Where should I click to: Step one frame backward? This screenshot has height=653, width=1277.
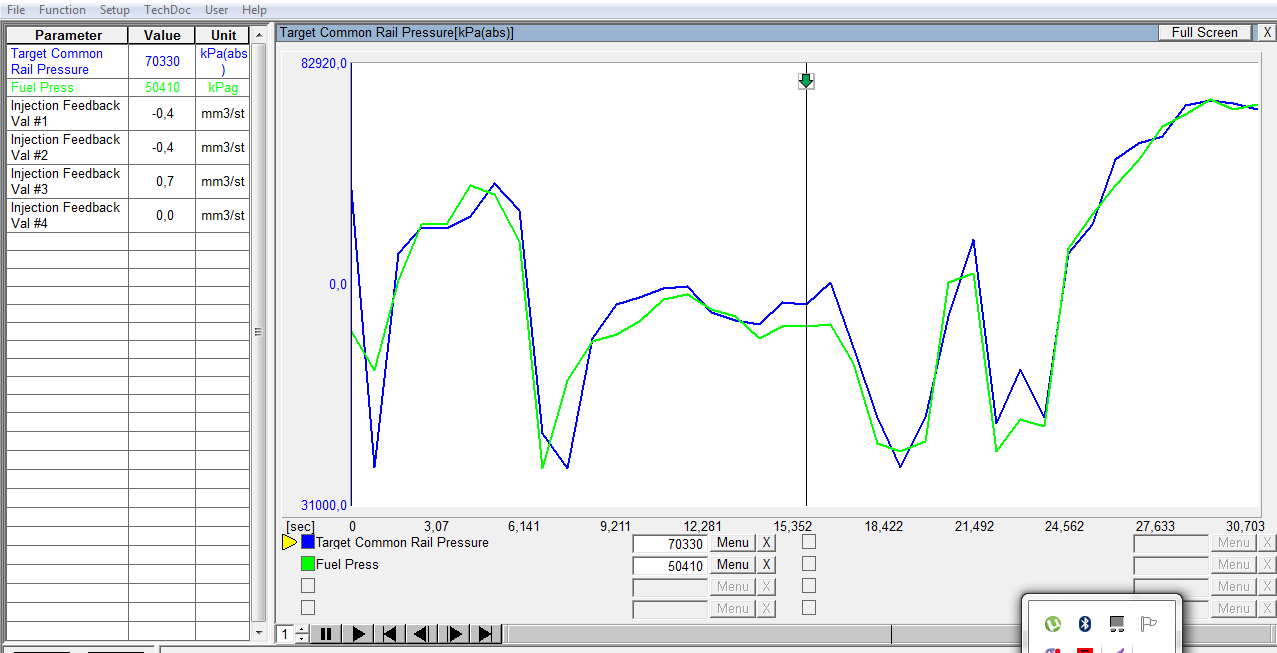point(422,633)
